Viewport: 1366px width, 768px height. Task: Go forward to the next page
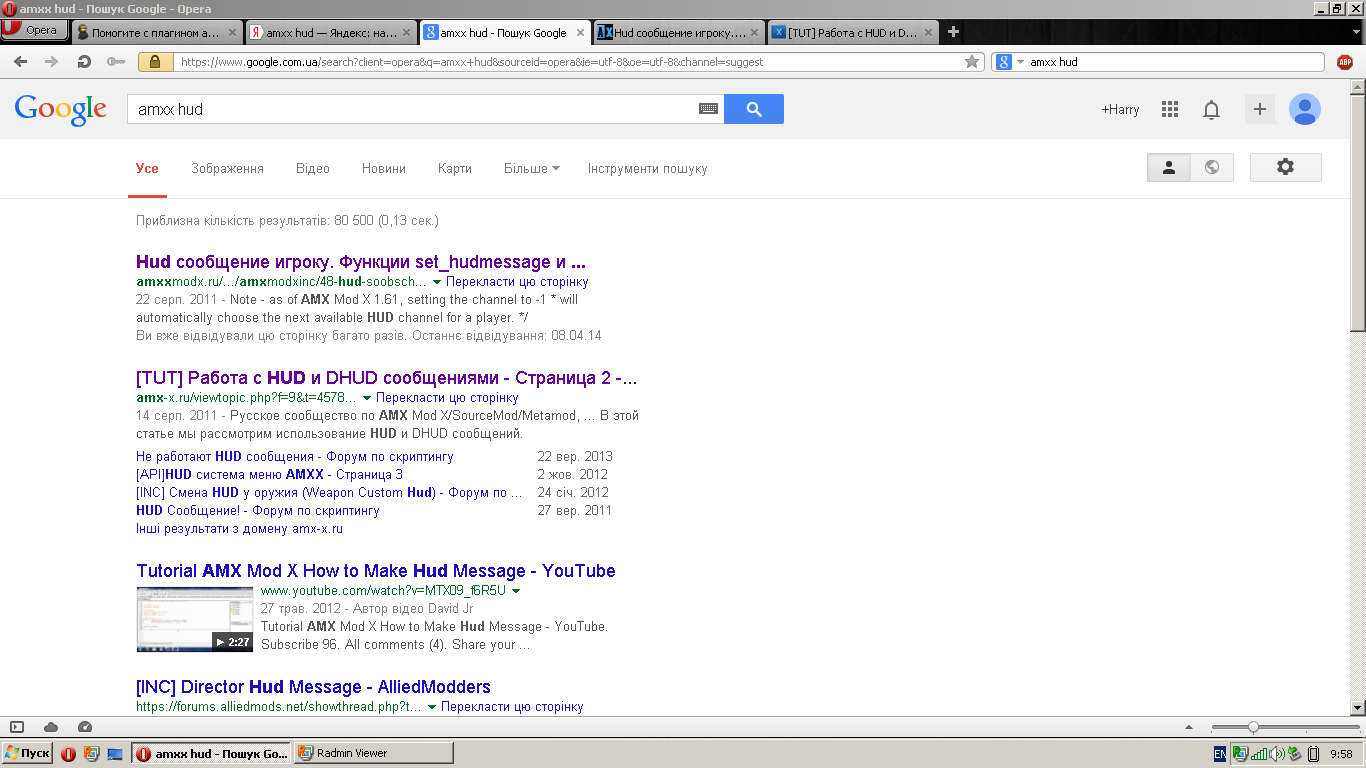tap(51, 62)
